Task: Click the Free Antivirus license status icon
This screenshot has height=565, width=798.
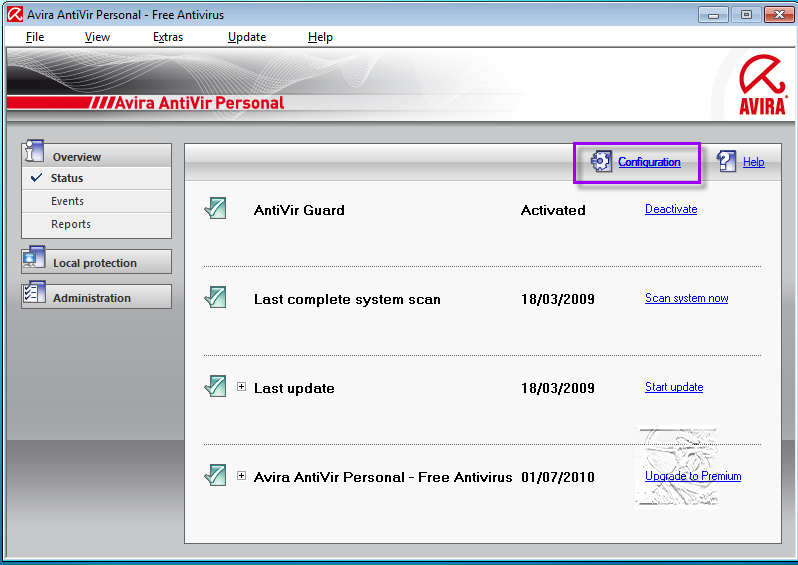Action: (215, 476)
